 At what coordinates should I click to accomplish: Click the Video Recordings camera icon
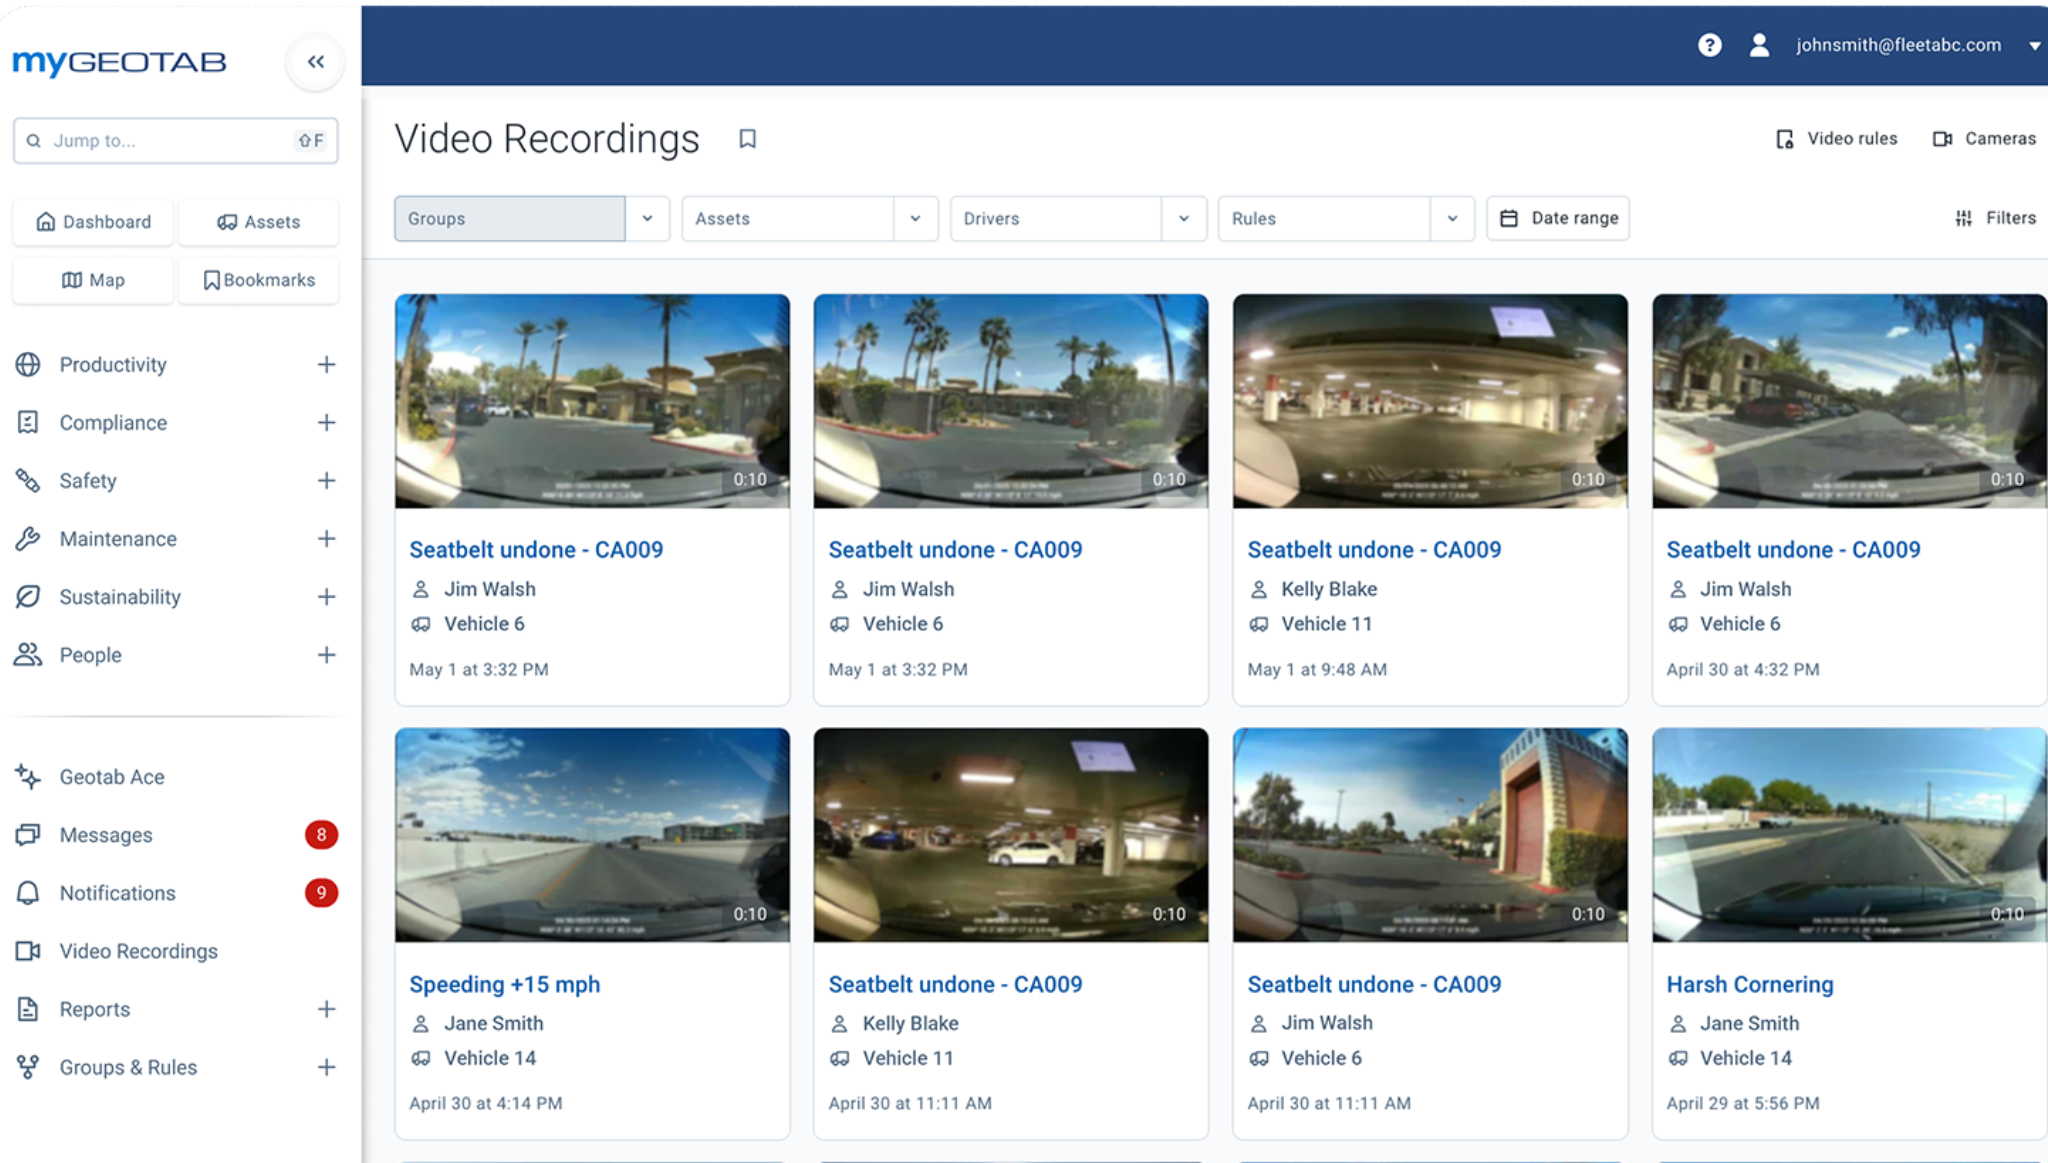click(x=28, y=951)
